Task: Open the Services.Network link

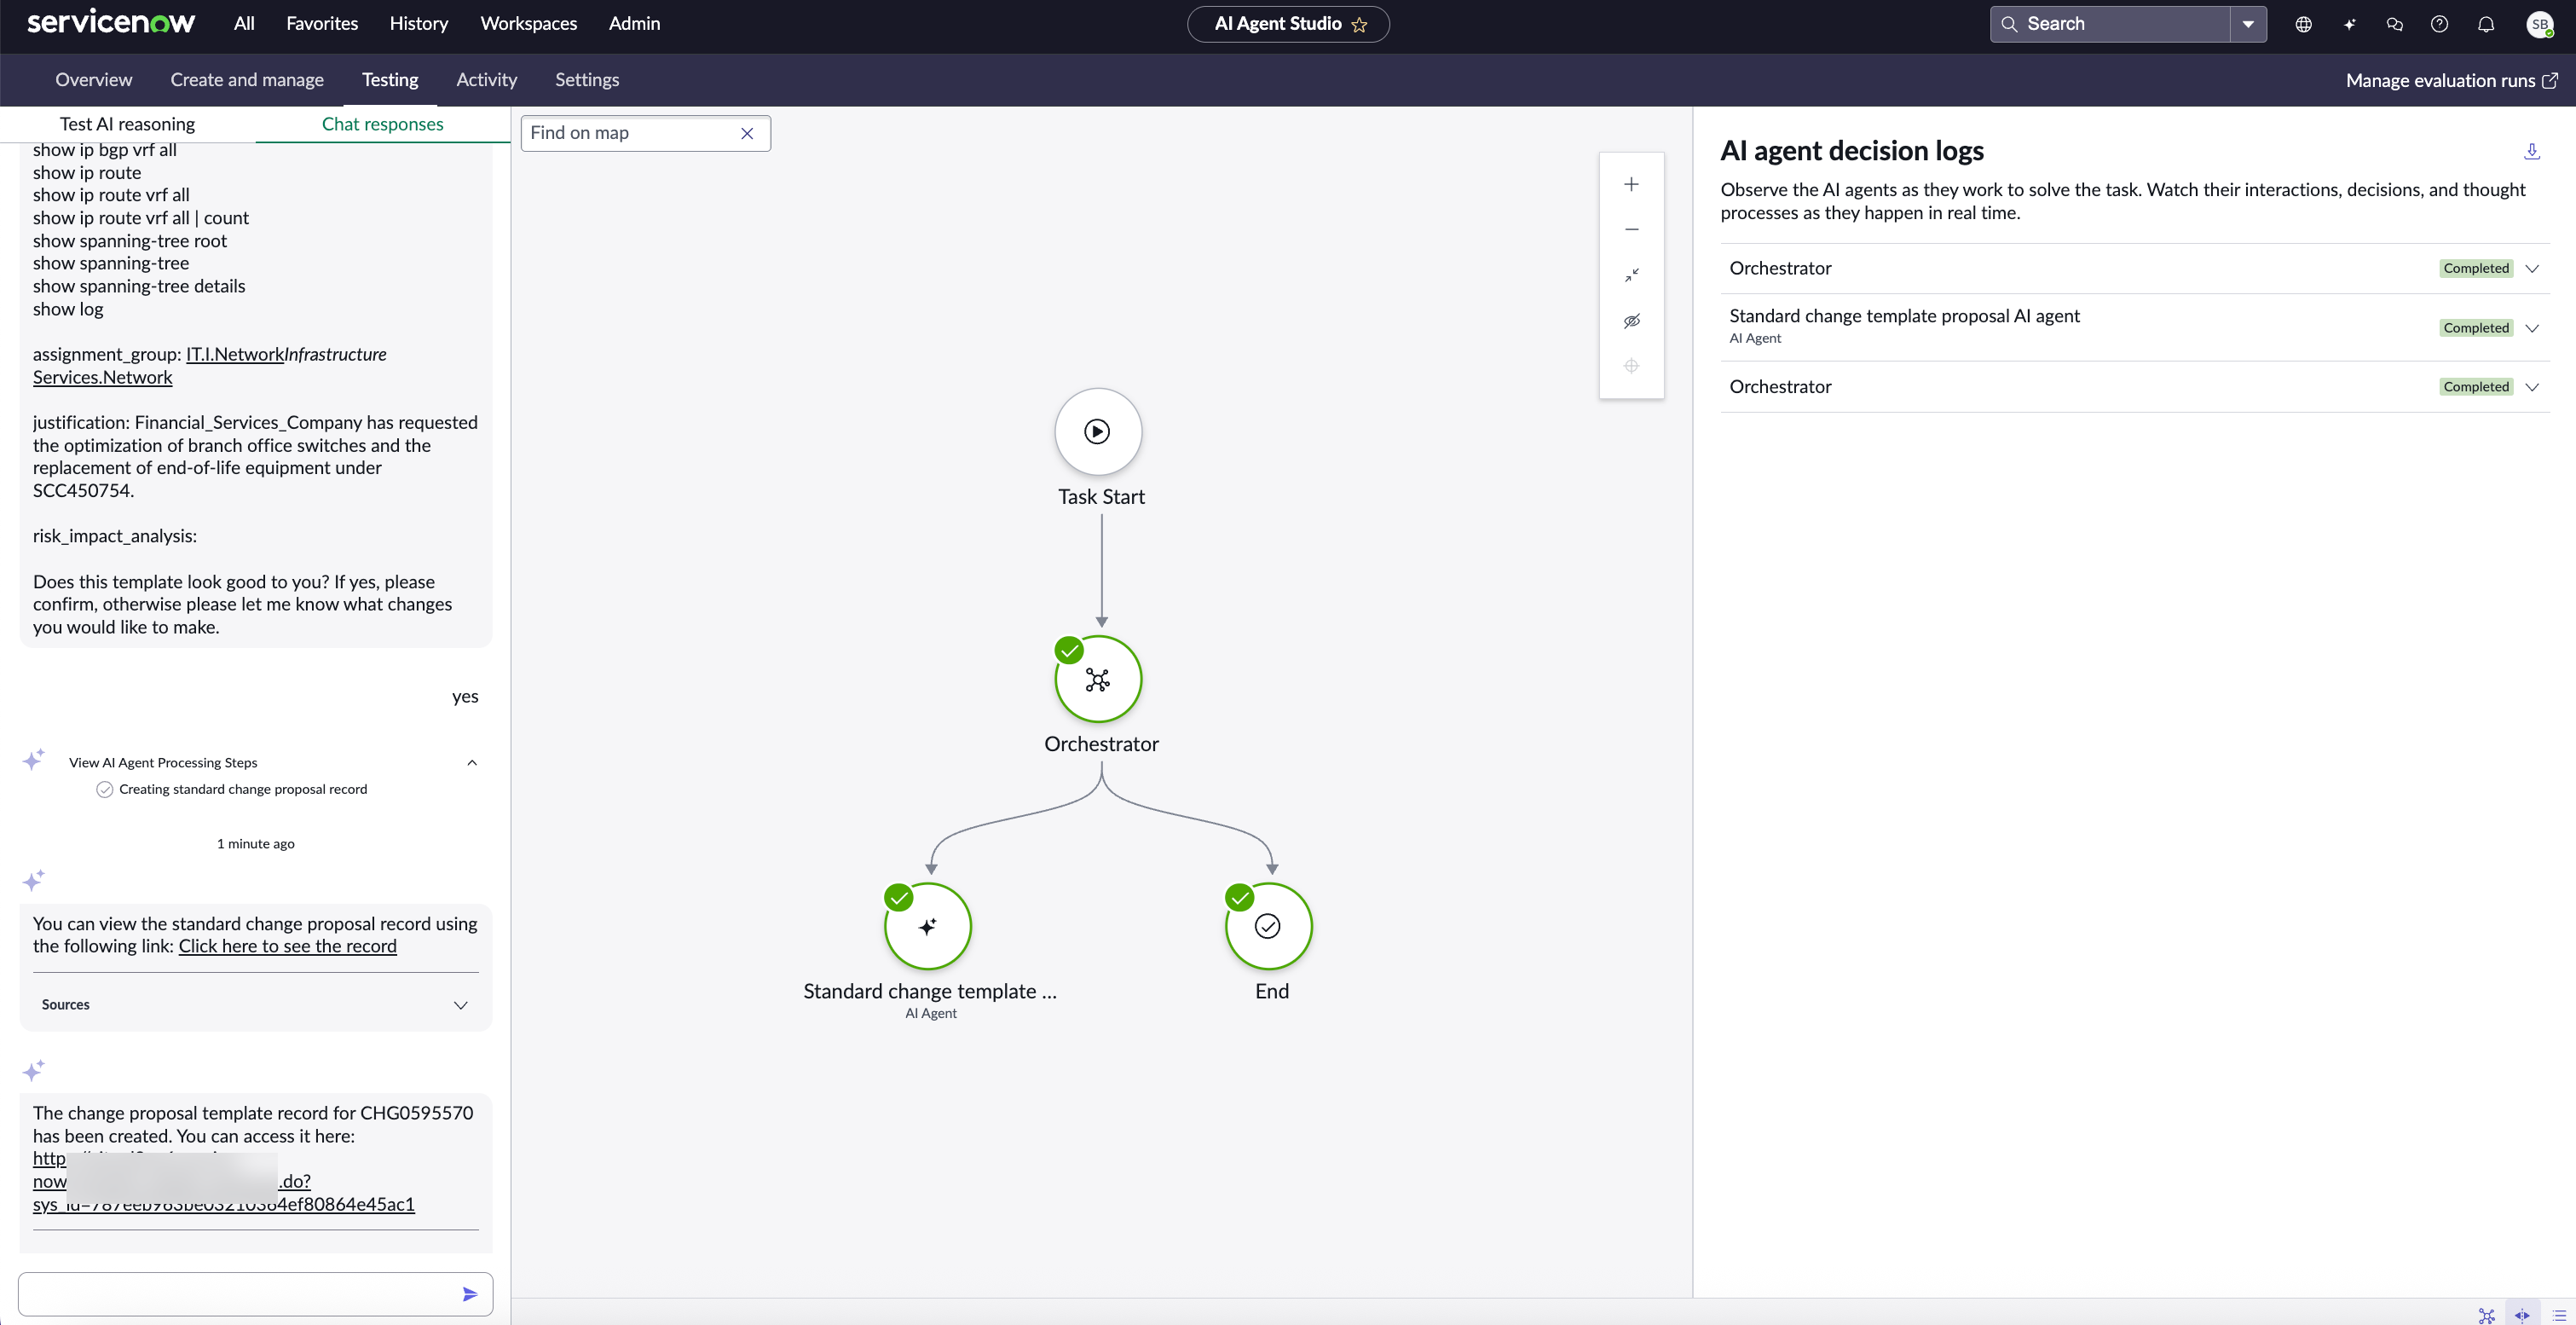Action: 102,377
